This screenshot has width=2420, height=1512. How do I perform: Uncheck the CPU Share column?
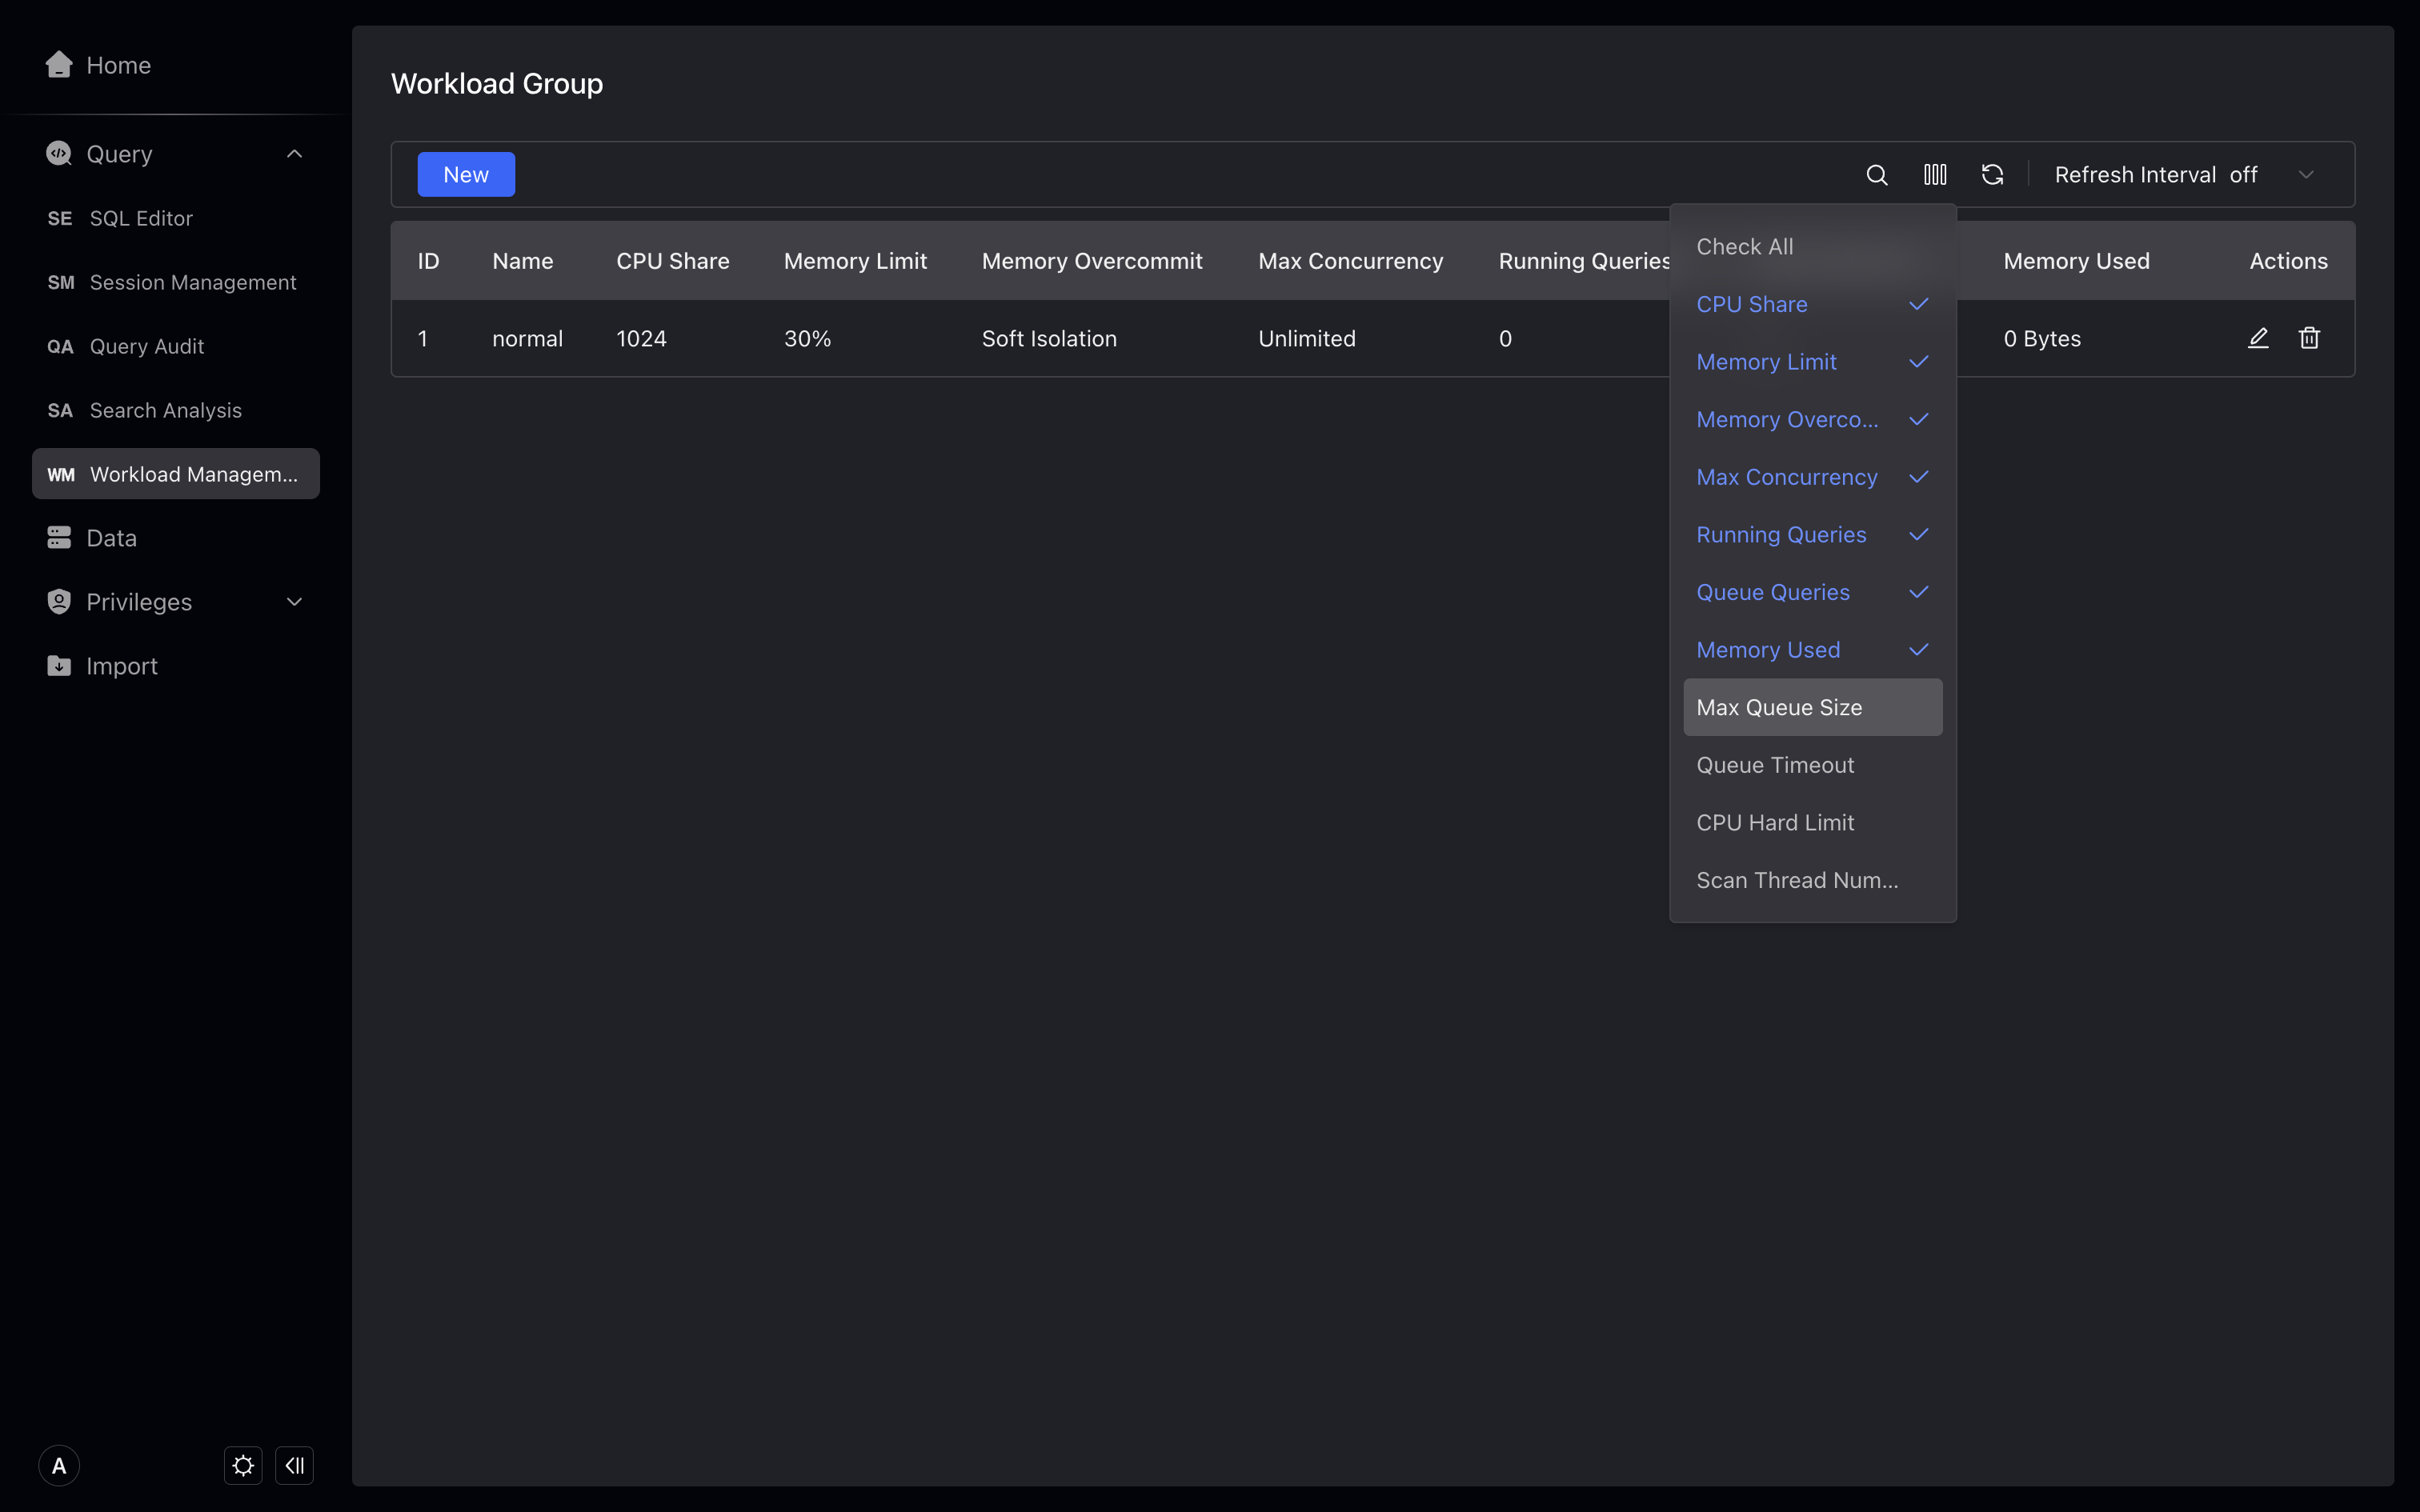(x=1813, y=304)
